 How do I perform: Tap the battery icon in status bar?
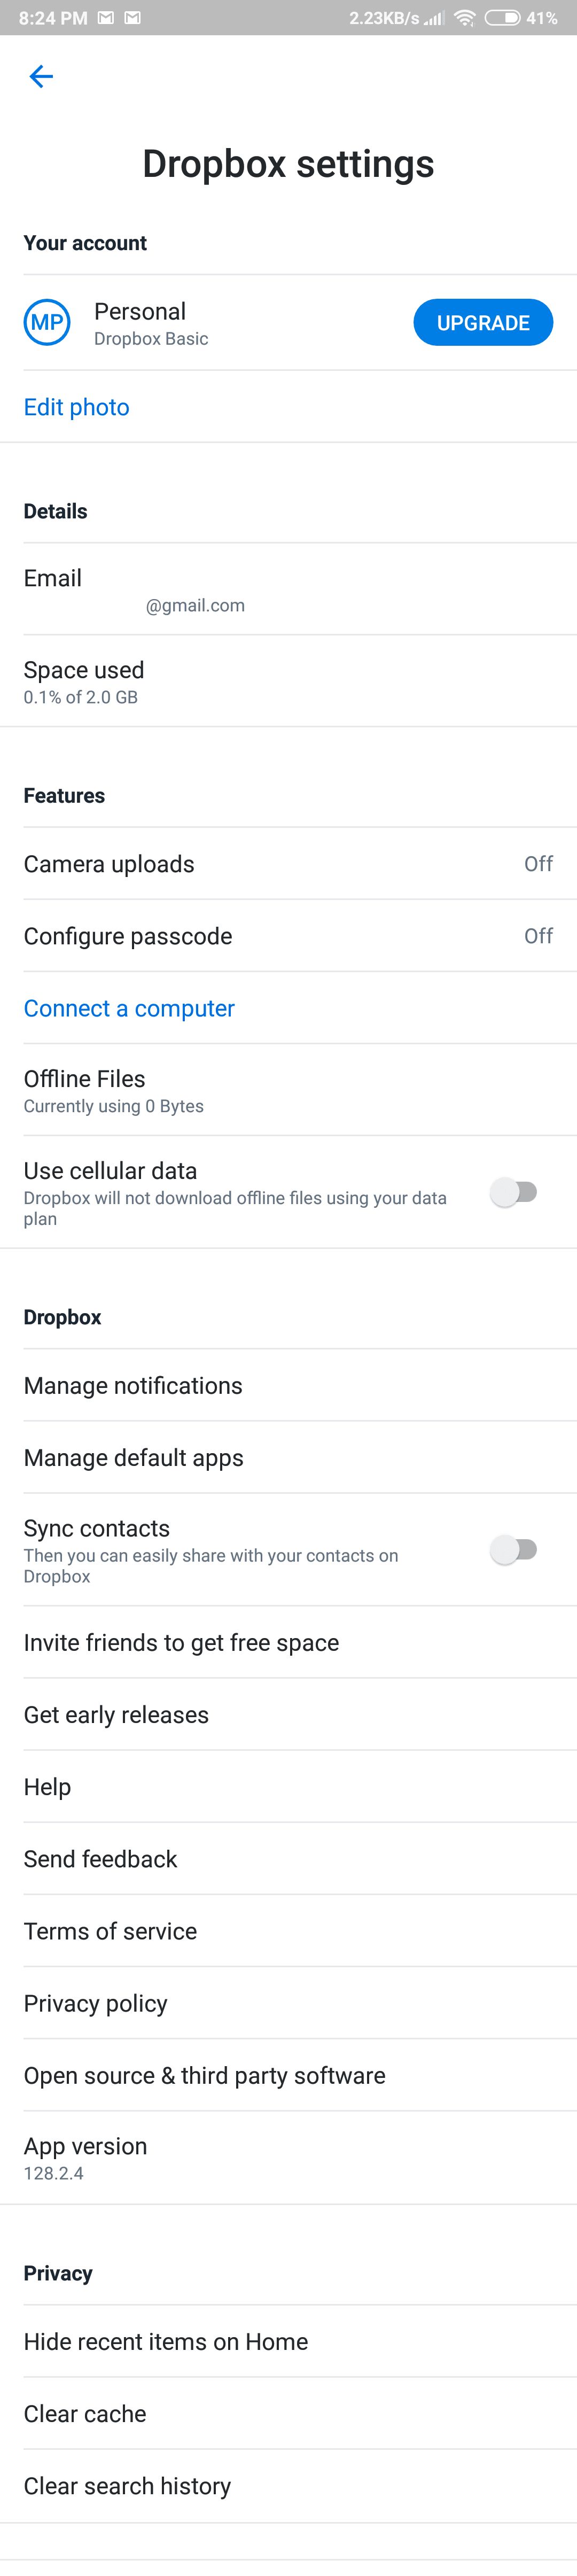coord(502,18)
